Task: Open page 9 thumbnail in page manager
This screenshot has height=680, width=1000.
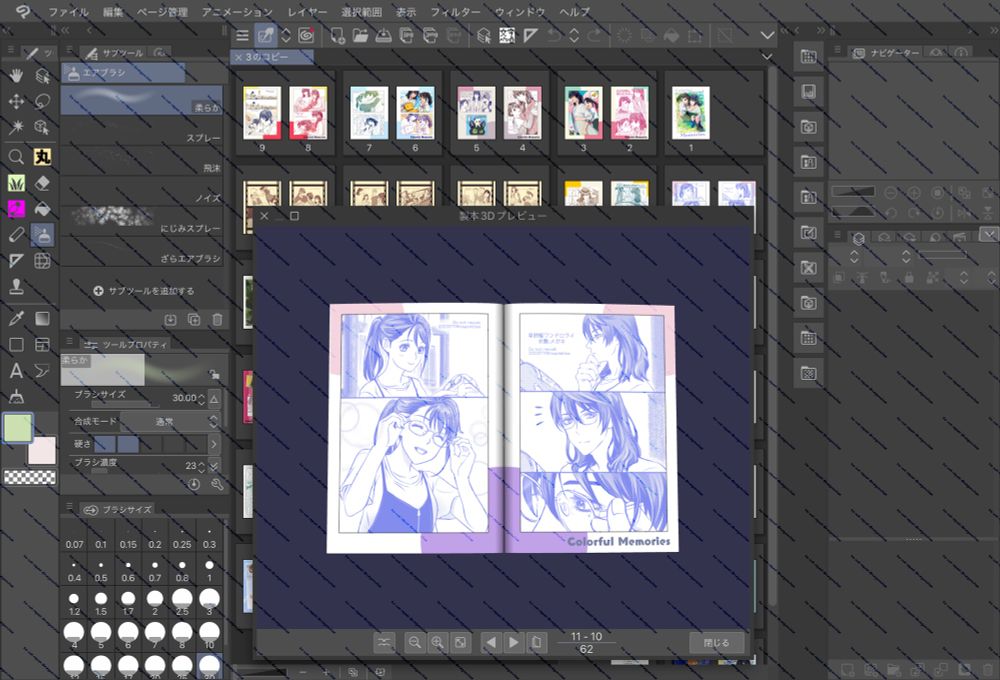Action: (x=262, y=113)
